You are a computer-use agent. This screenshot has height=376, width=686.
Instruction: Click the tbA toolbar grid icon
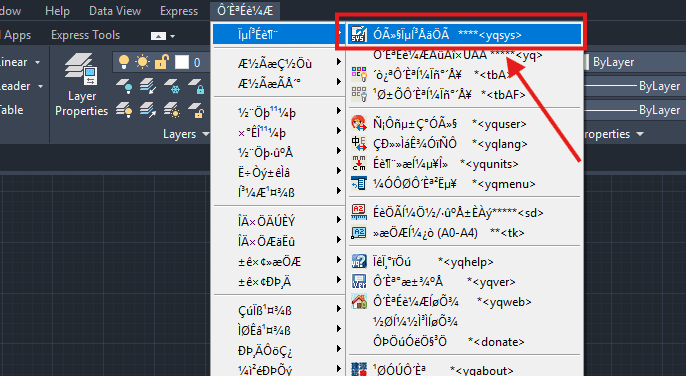point(359,75)
